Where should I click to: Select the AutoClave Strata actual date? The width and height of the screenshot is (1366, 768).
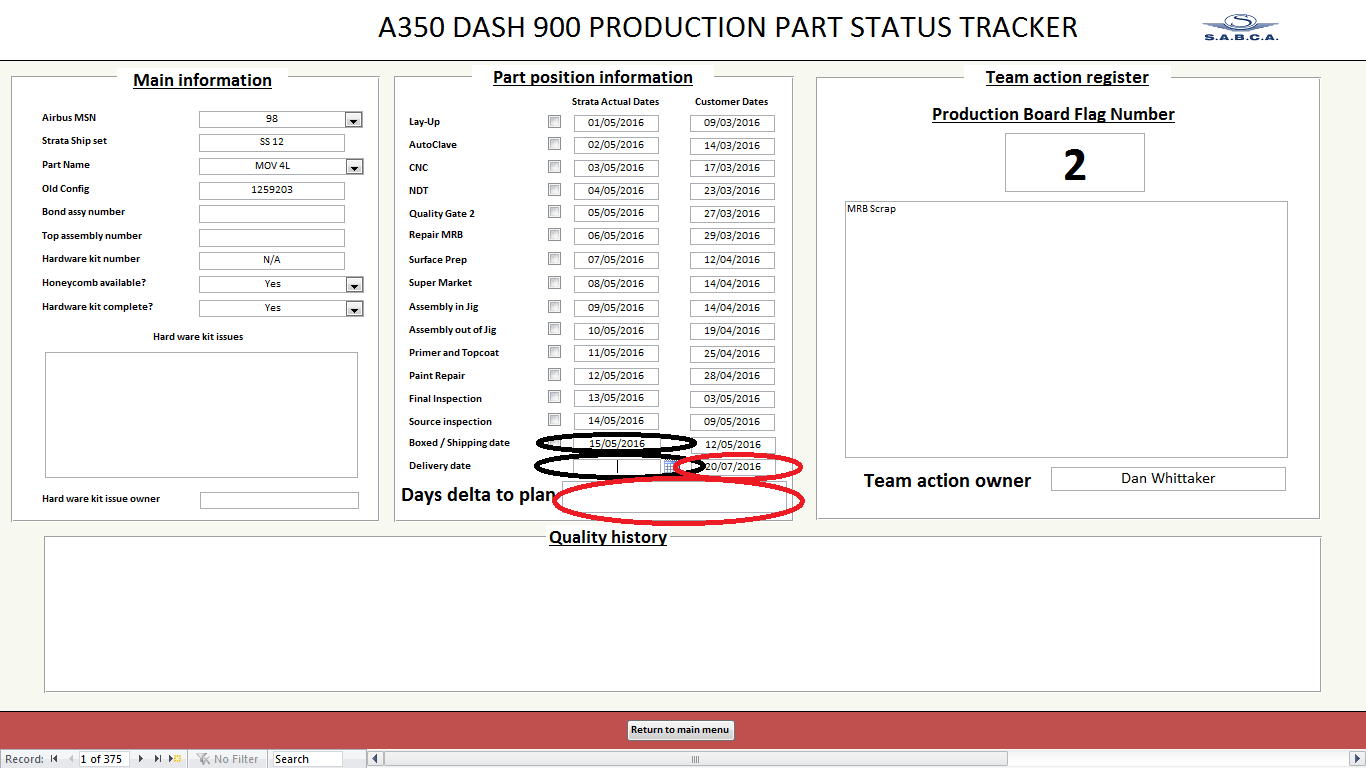616,145
